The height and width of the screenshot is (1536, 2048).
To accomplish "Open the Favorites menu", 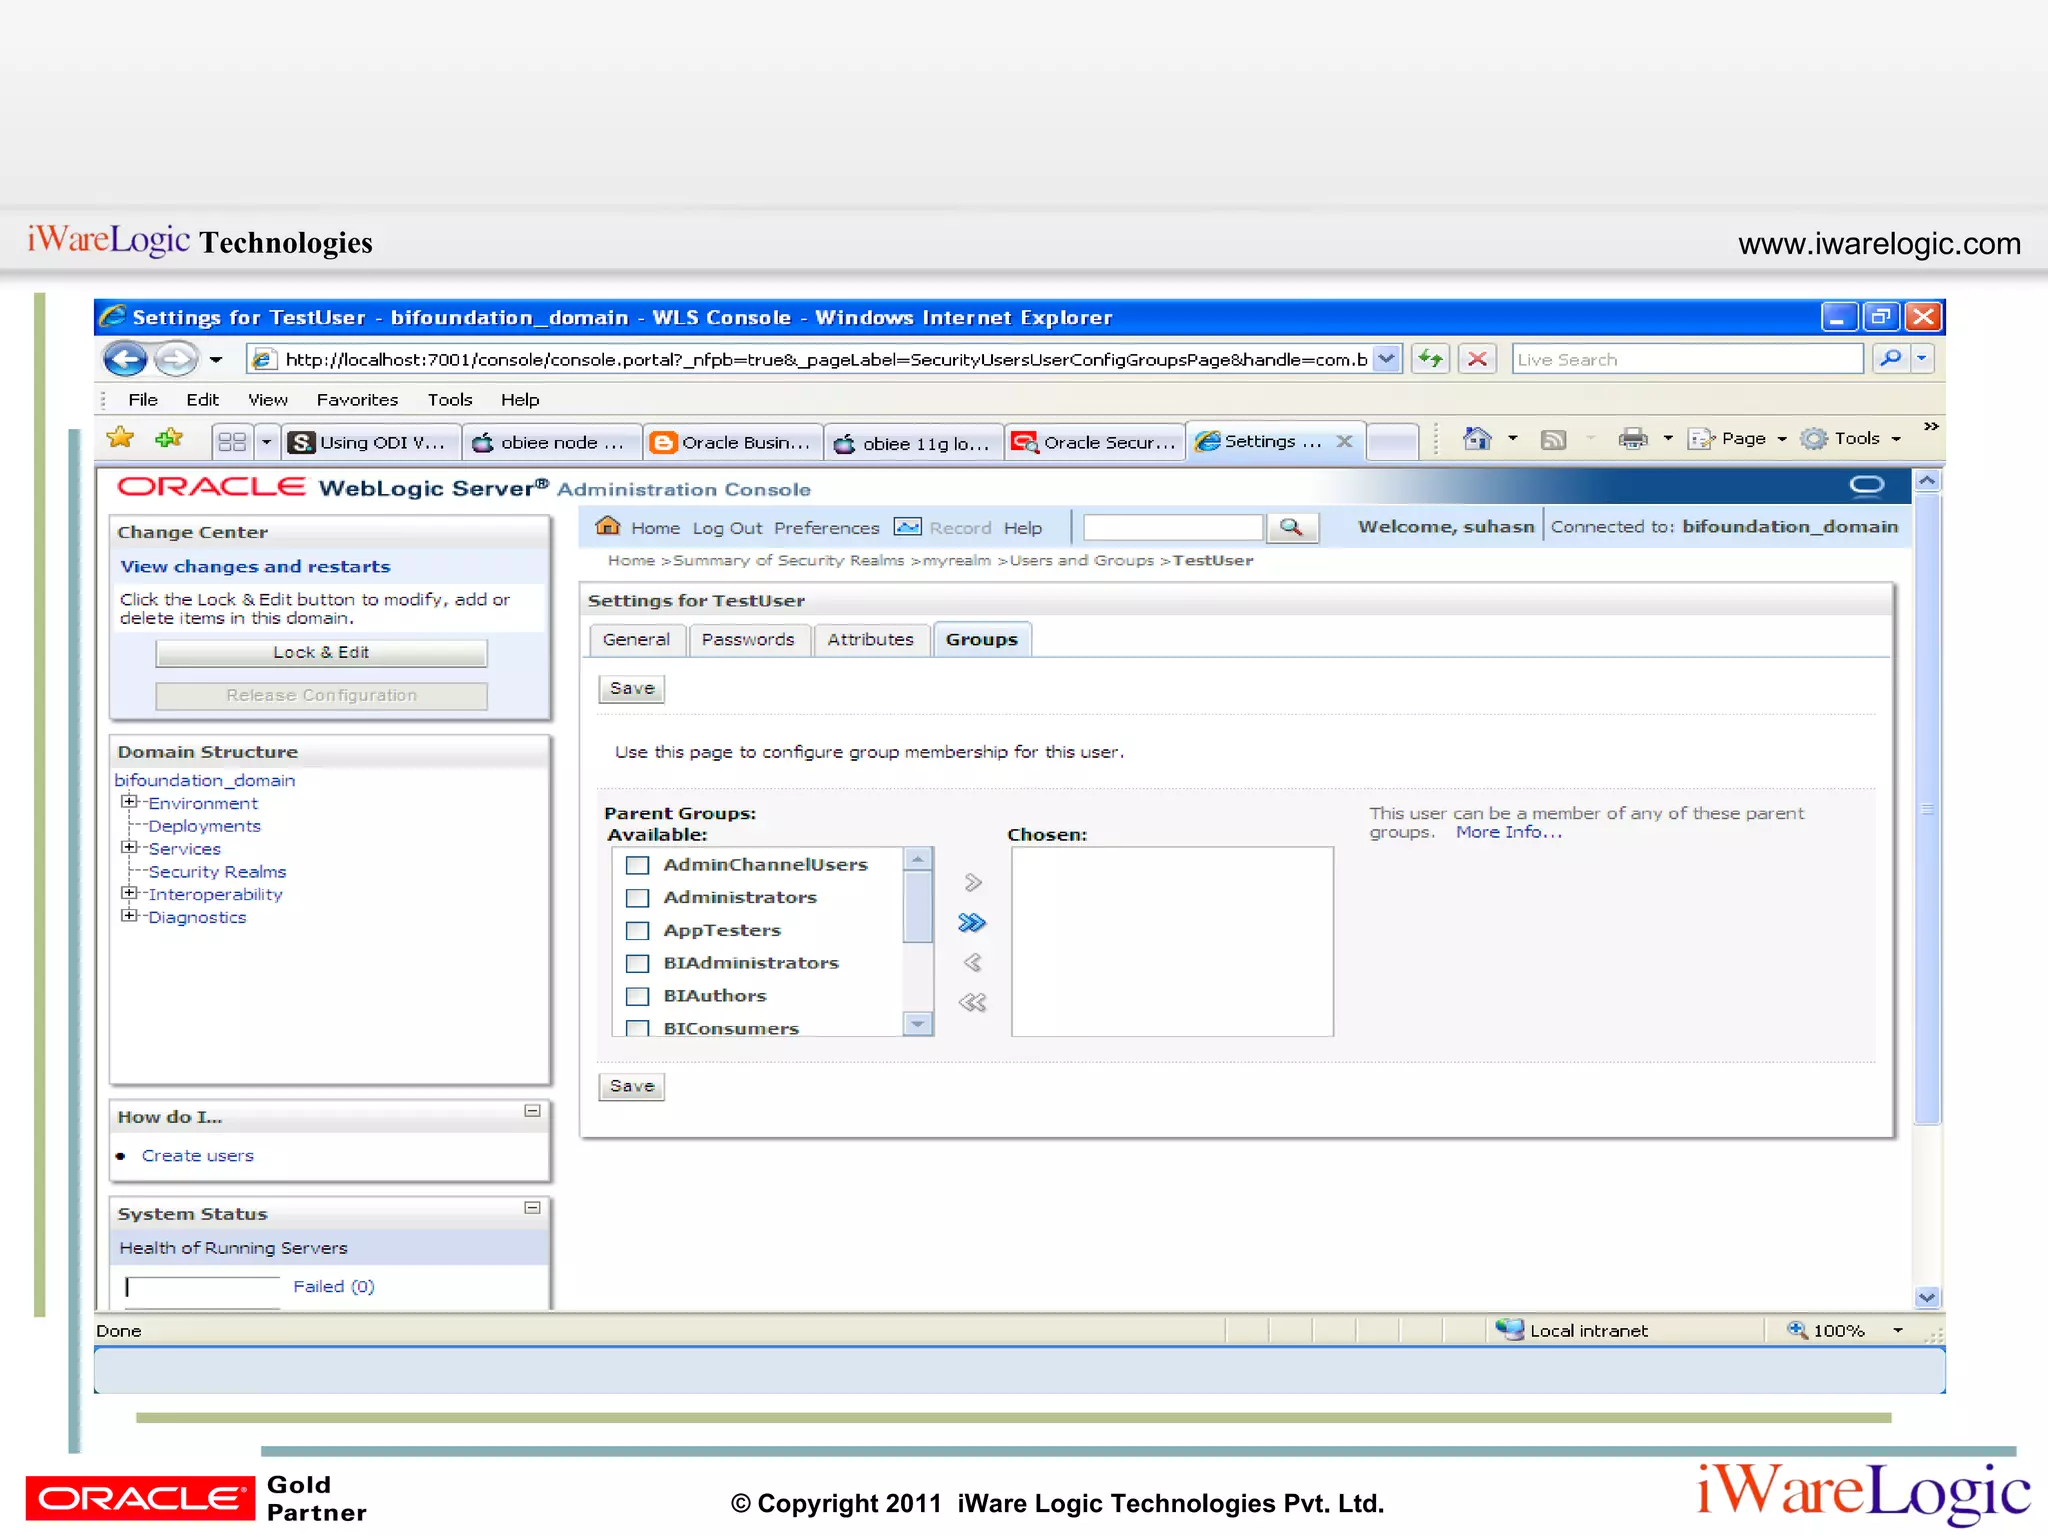I will pos(357,400).
